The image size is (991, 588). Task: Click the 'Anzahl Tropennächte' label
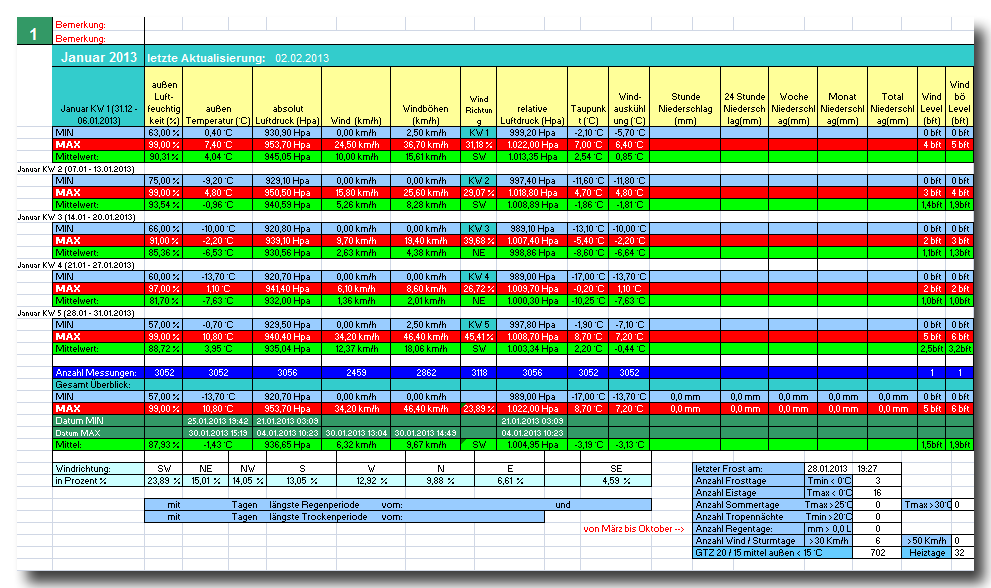pos(748,517)
